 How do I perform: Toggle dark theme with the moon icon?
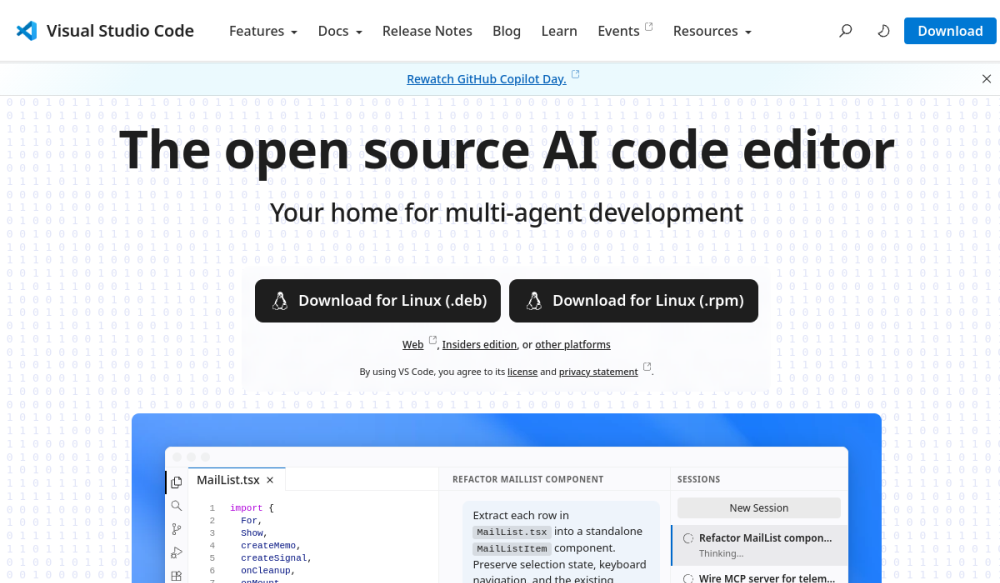click(x=883, y=31)
